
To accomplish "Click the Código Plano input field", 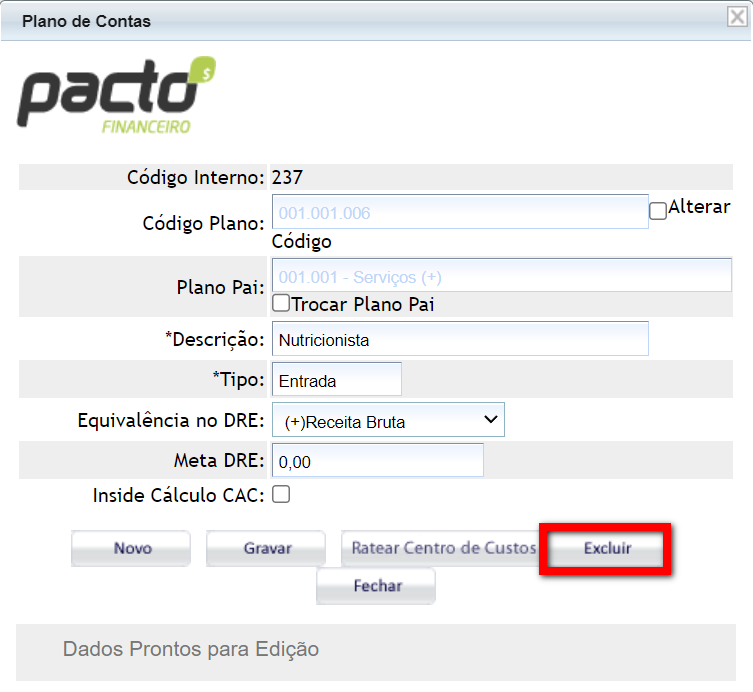I will point(460,212).
